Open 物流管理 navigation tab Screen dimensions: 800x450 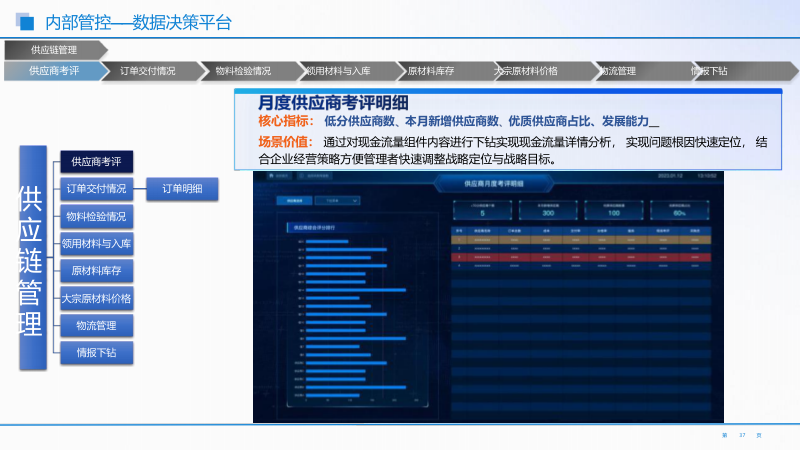(617, 71)
